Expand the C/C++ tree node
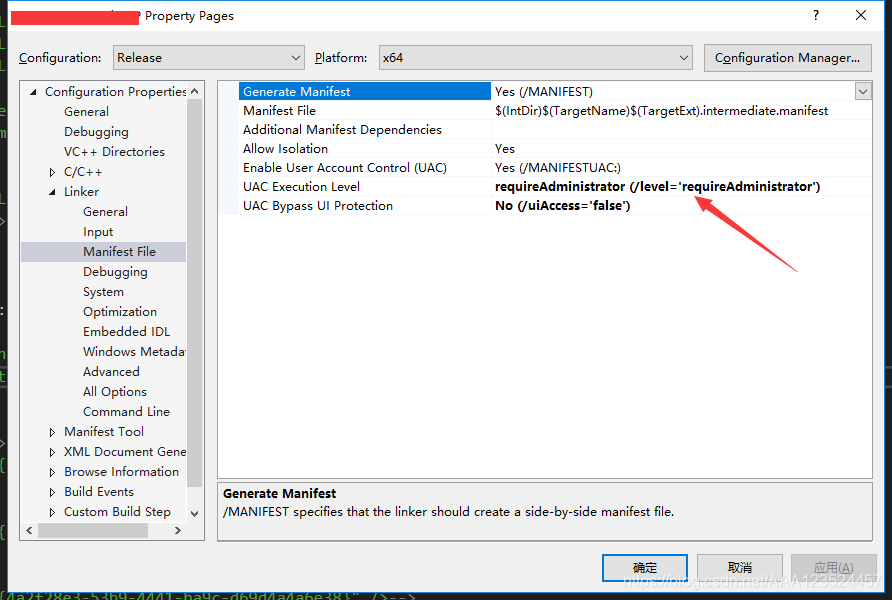Screen dimensions: 892x600 (52, 172)
